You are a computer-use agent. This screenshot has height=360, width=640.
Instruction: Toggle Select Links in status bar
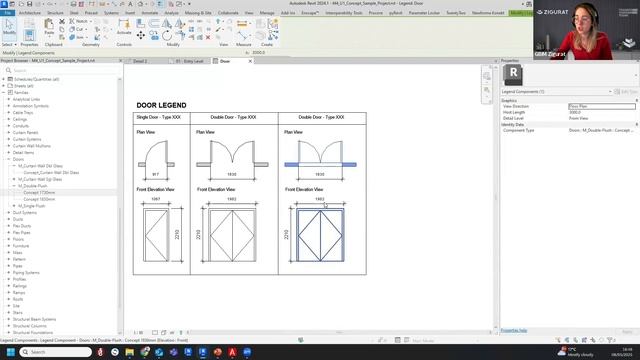[558, 340]
